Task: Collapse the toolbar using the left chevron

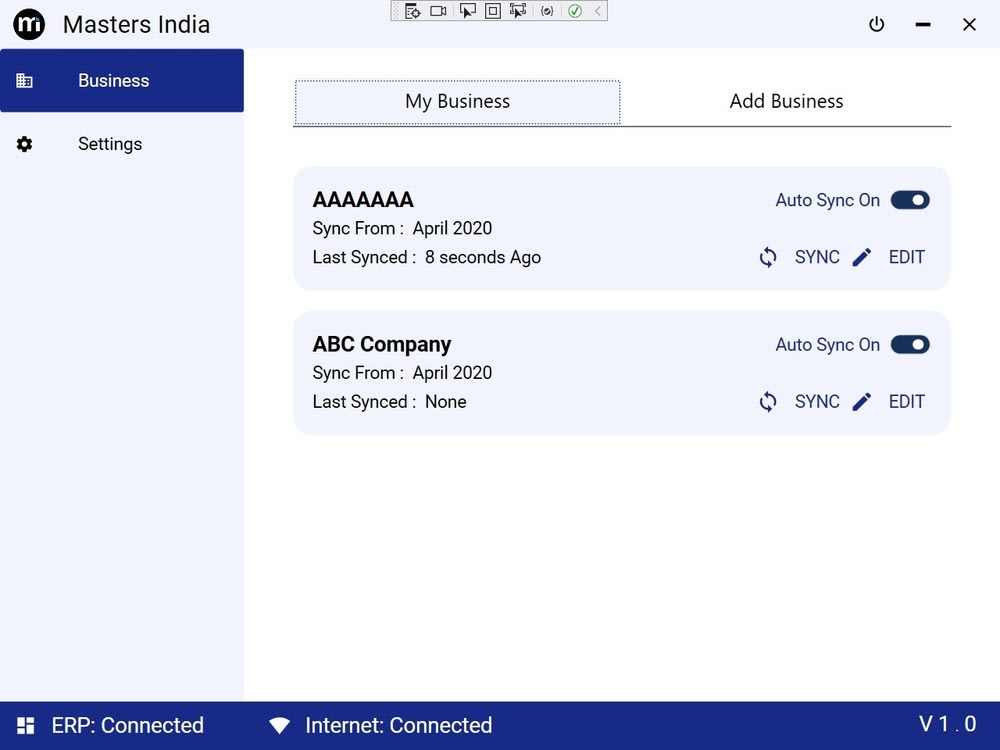Action: pyautogui.click(x=598, y=11)
